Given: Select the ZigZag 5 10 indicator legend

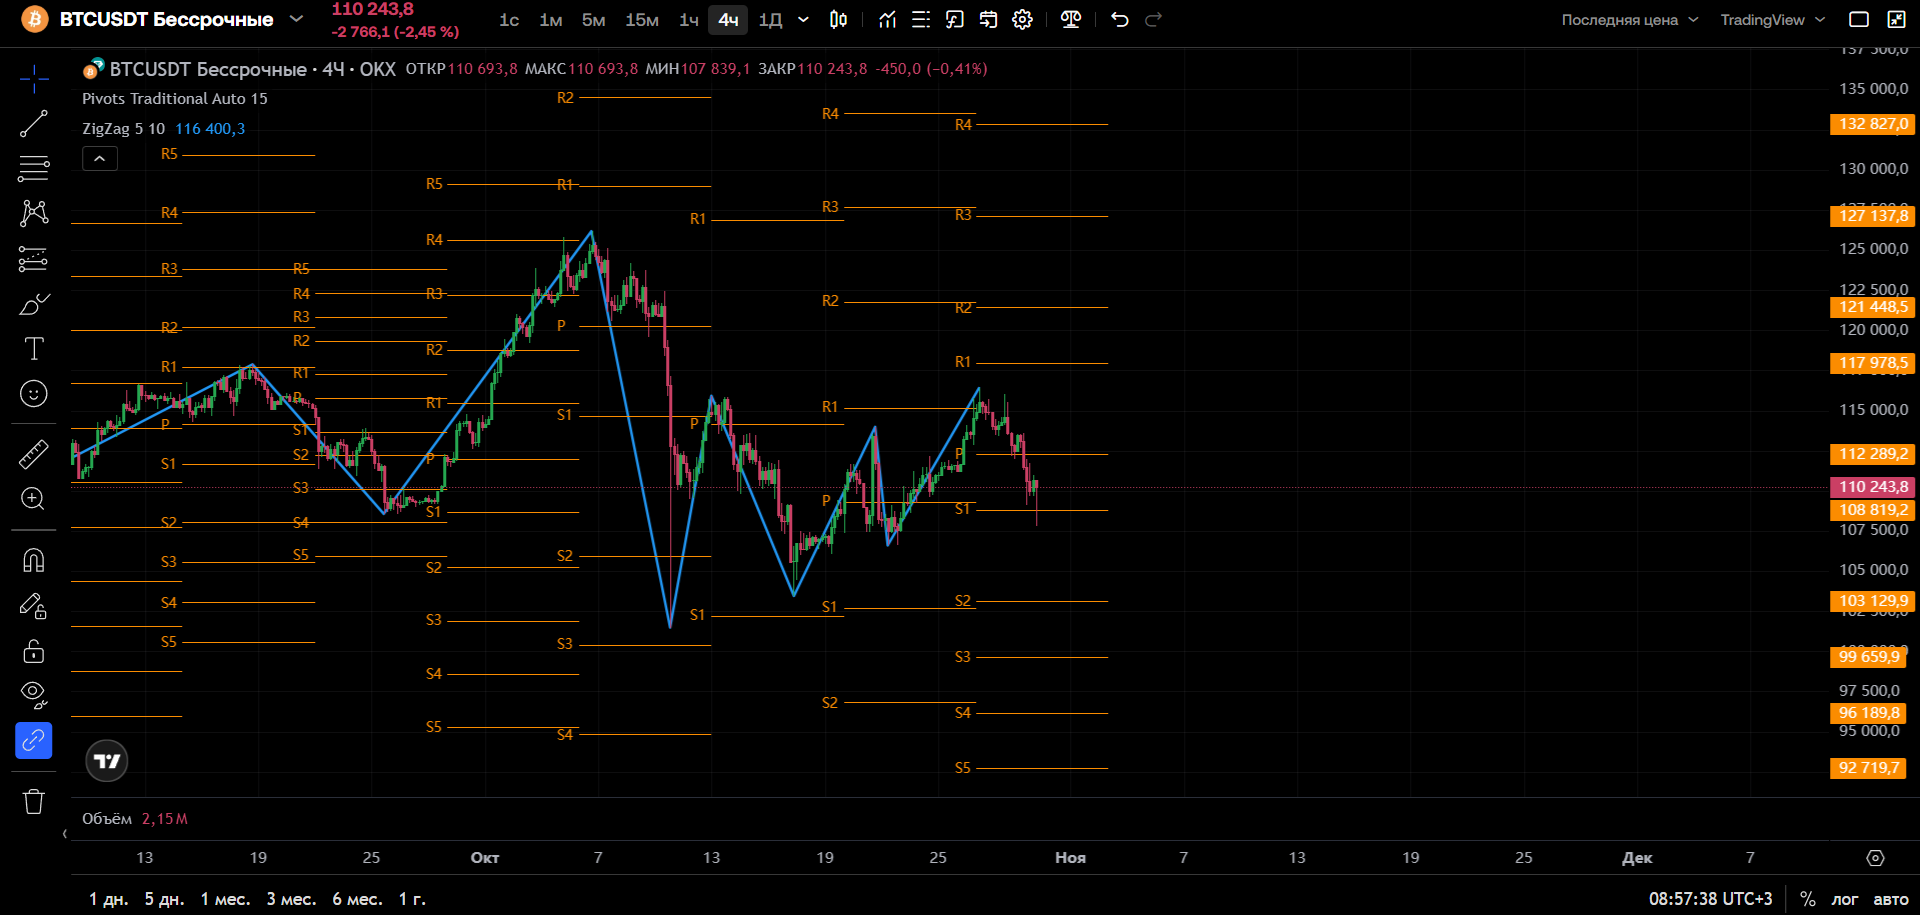Looking at the screenshot, I should tap(123, 129).
